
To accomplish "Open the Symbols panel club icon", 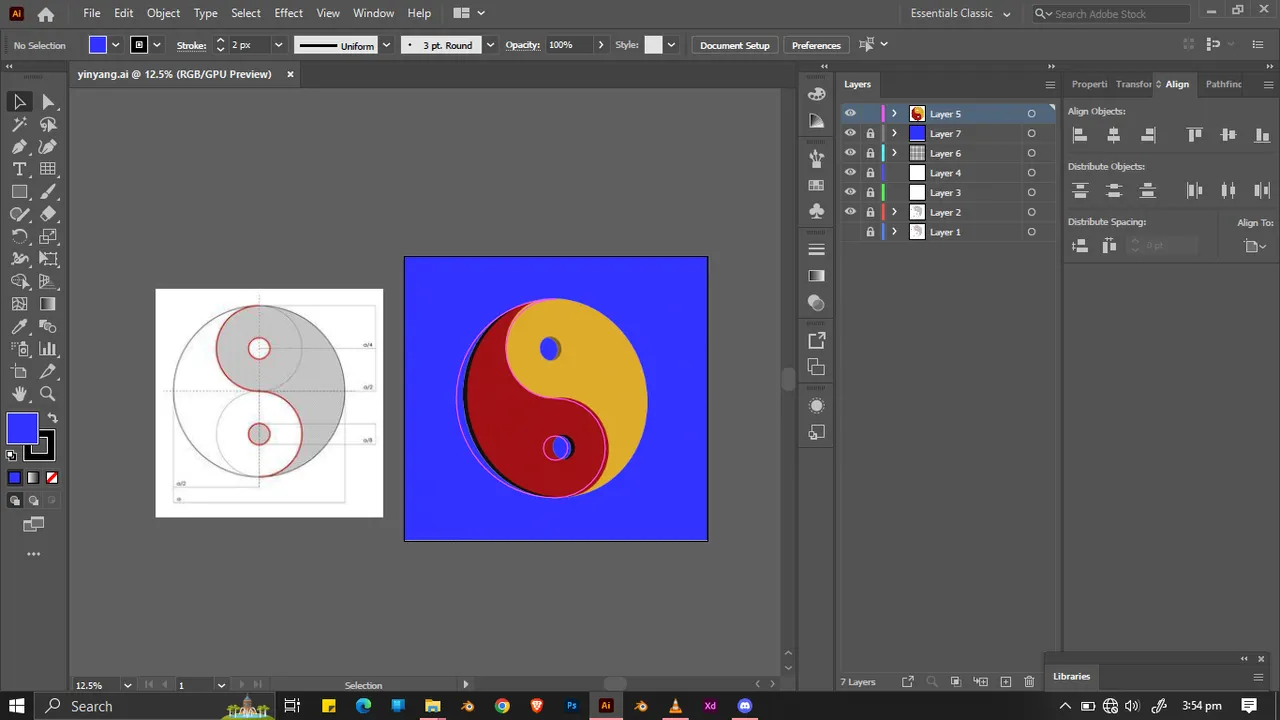I will [x=817, y=212].
